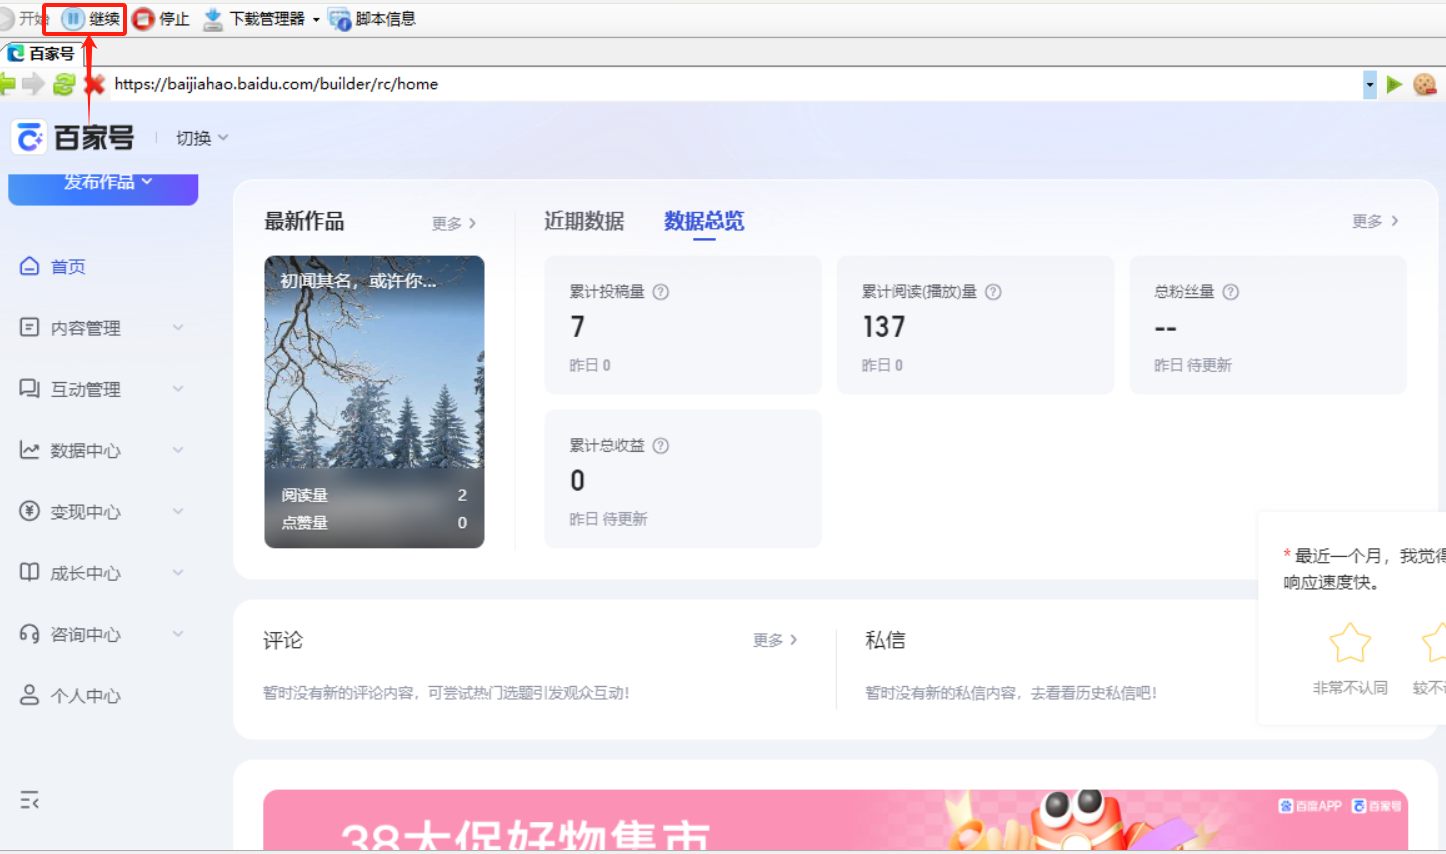This screenshot has height=854, width=1446.
Task: Open 更多 link beside 最新作品
Action: [454, 223]
